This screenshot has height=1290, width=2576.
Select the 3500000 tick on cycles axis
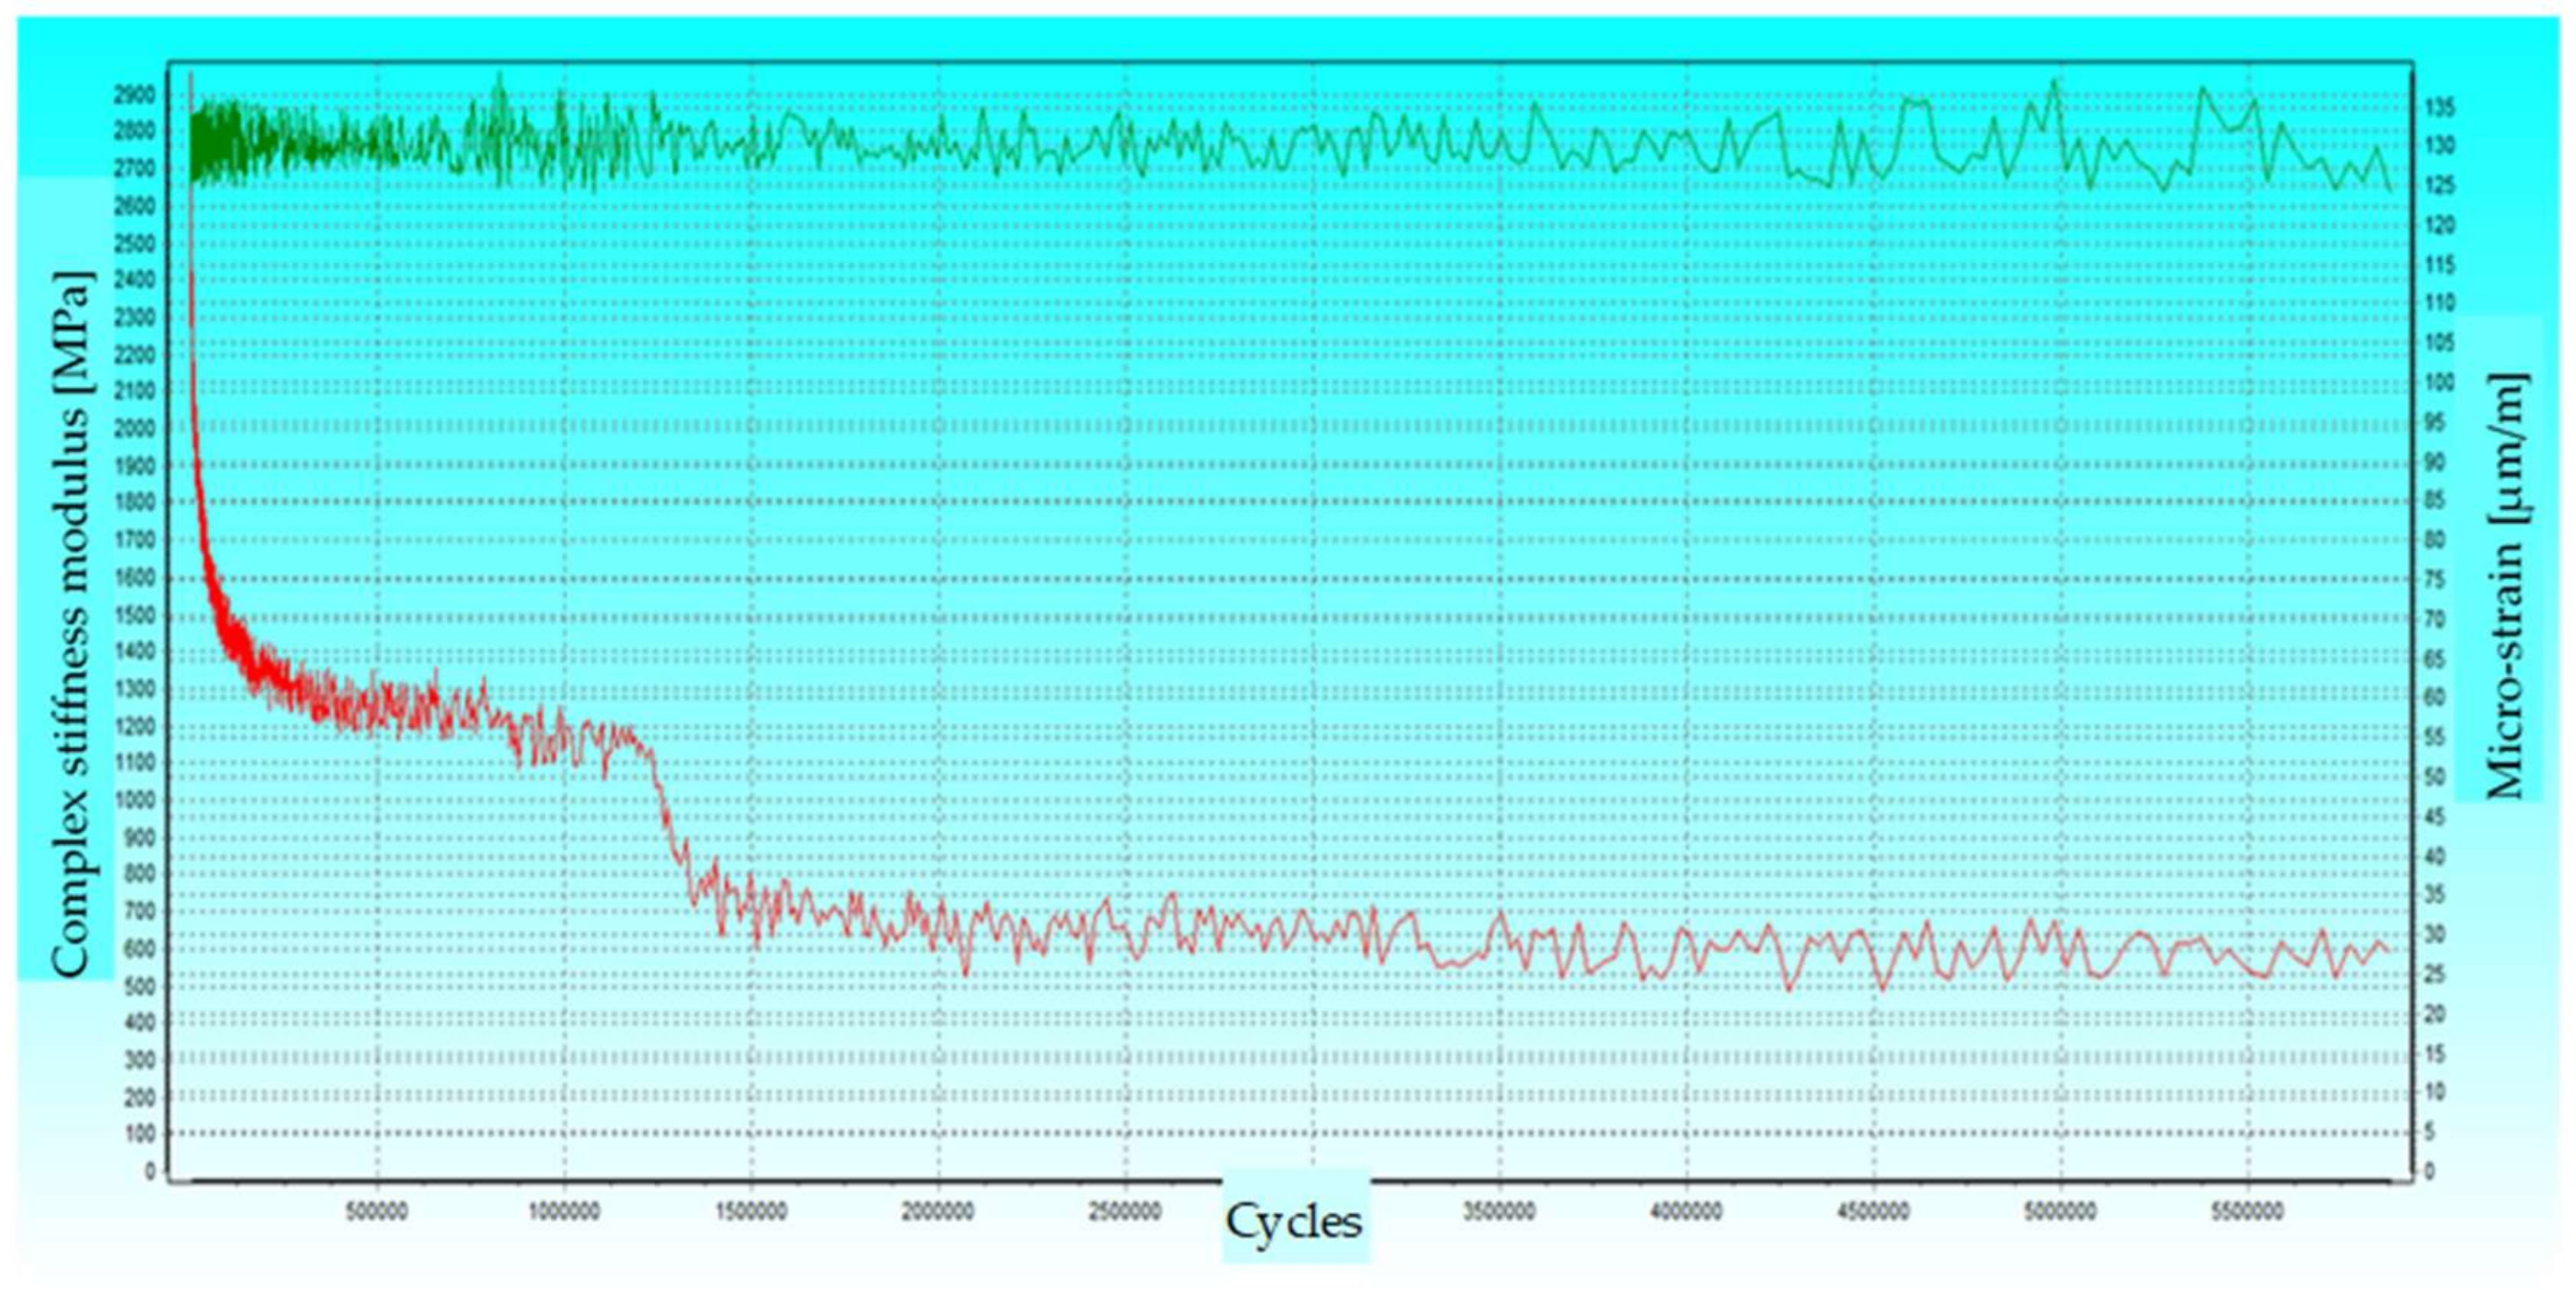[1499, 1212]
